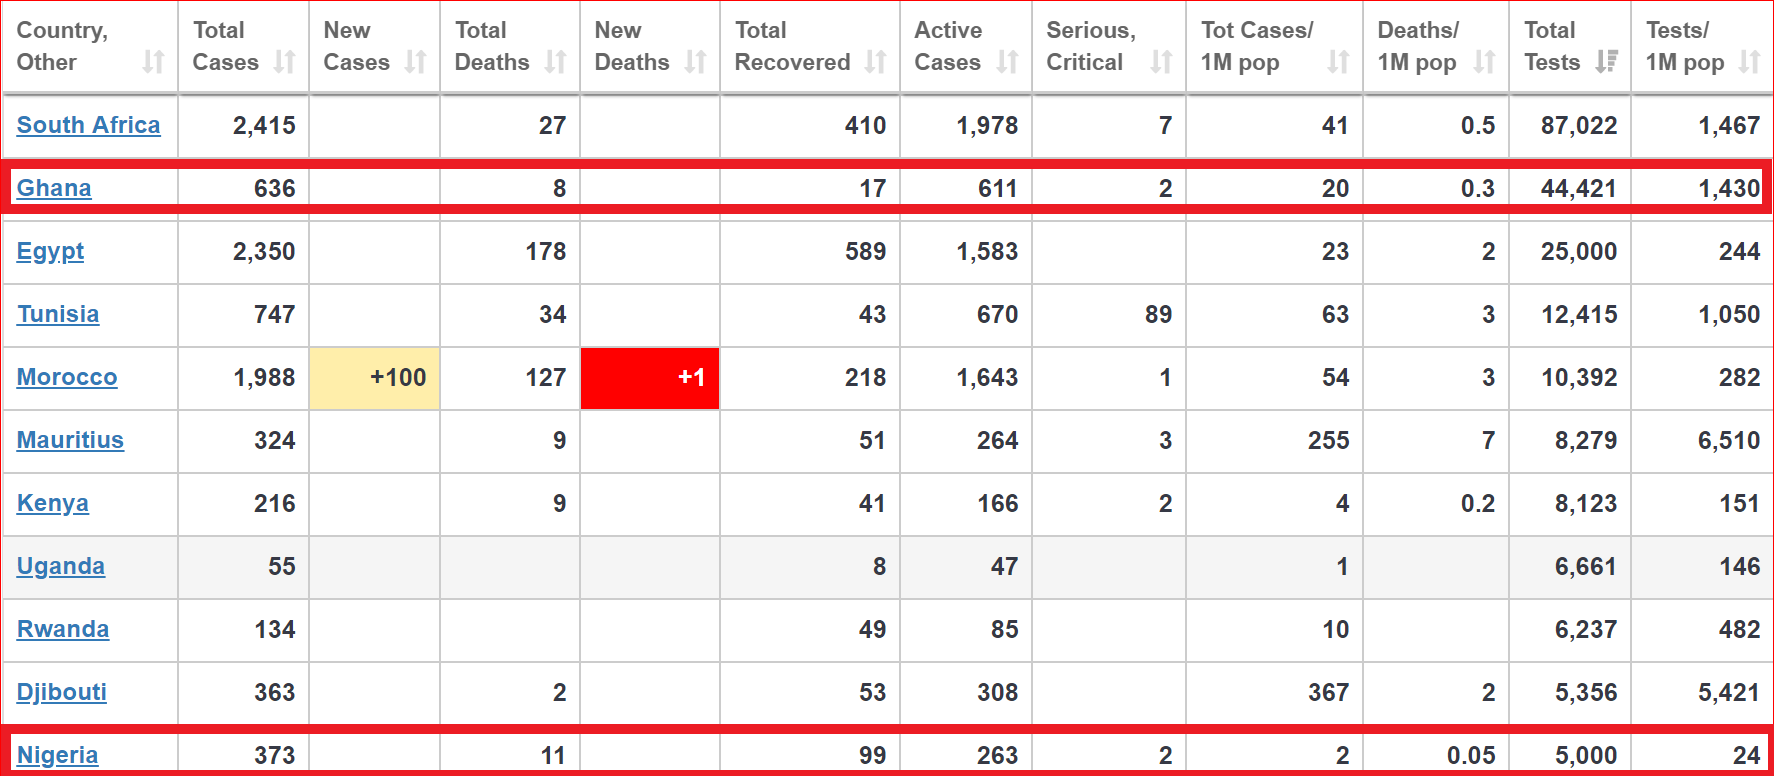The width and height of the screenshot is (1774, 776).
Task: Follow the Egypt link
Action: coord(50,251)
